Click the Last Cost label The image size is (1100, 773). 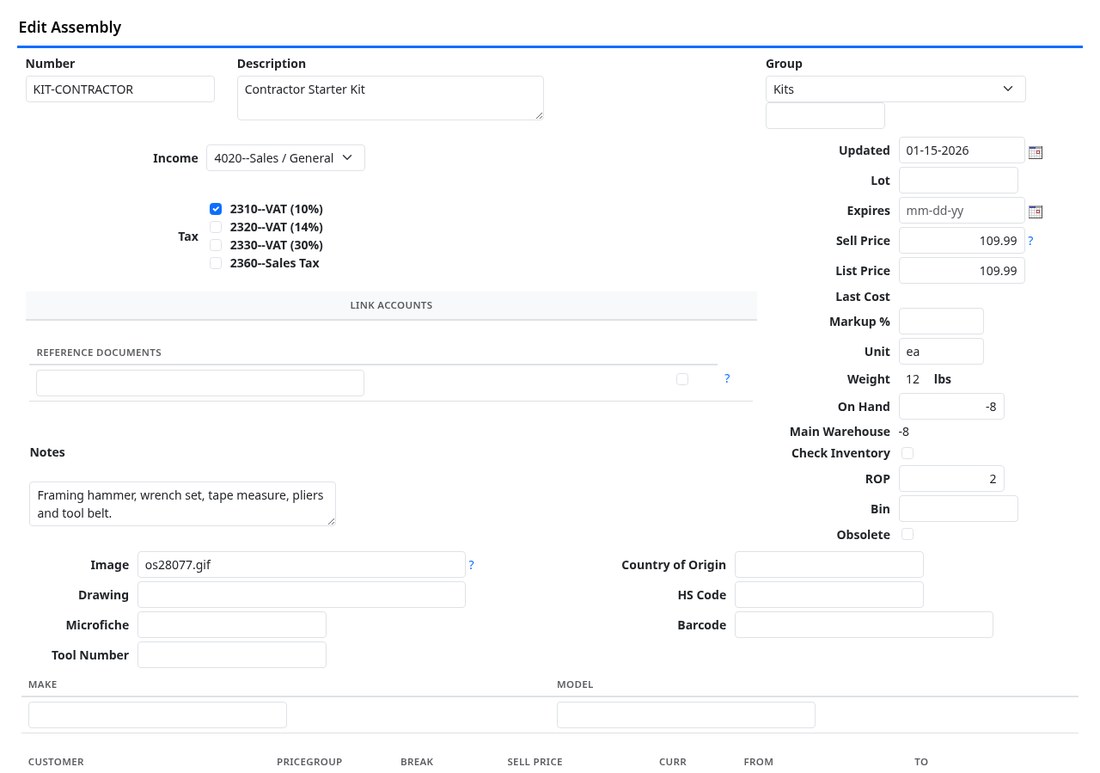pyautogui.click(x=862, y=297)
